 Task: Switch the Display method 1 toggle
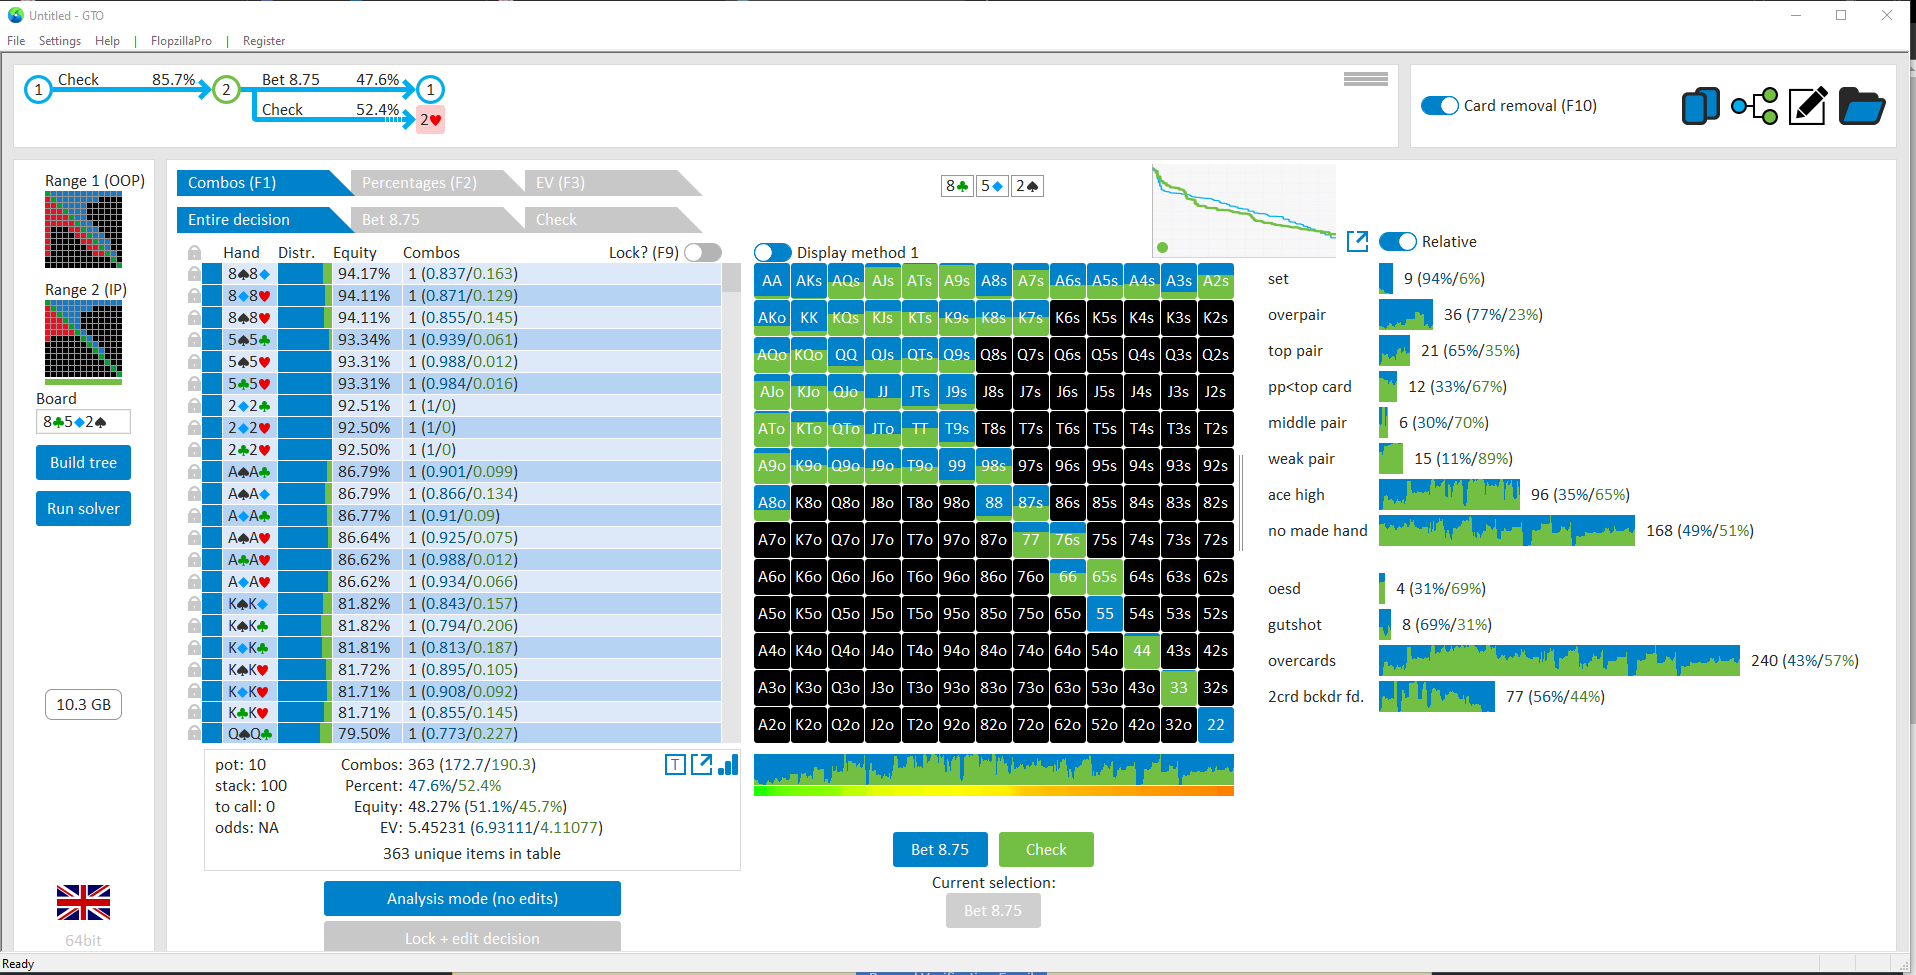coord(773,253)
